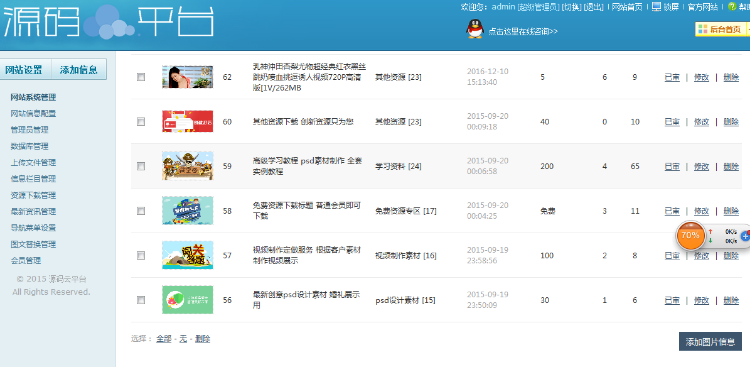Image resolution: width=750 pixels, height=367 pixels.
Task: Click 无 to deselect all rows
Action: [183, 339]
